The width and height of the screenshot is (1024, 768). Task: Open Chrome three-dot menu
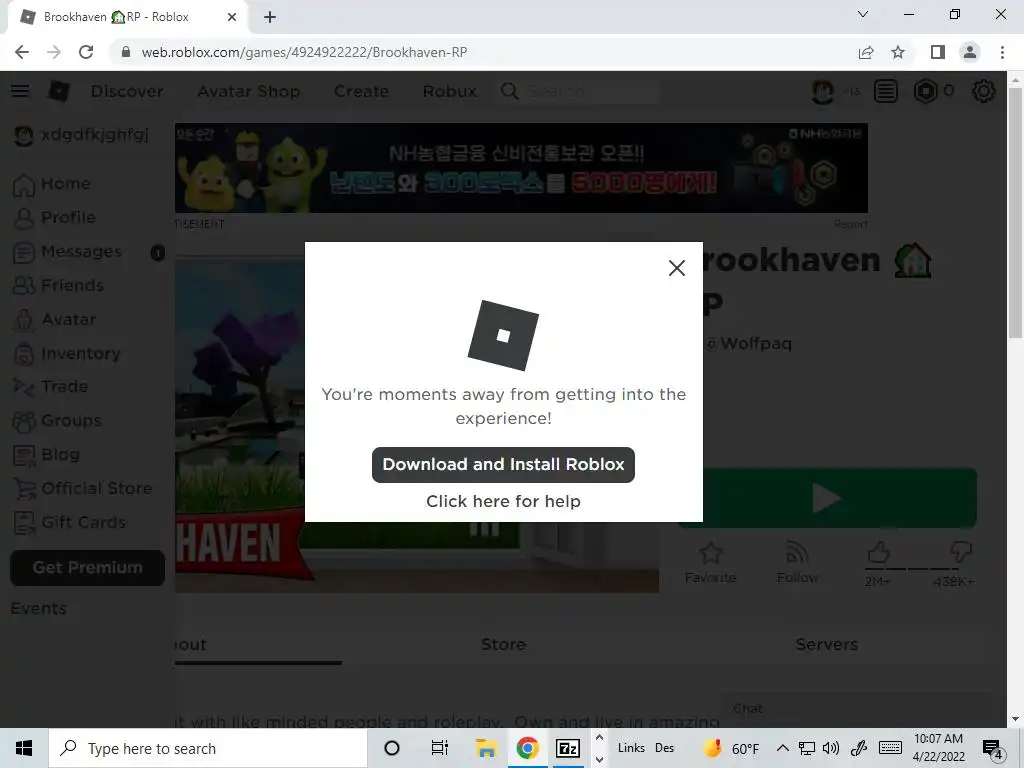[1002, 52]
